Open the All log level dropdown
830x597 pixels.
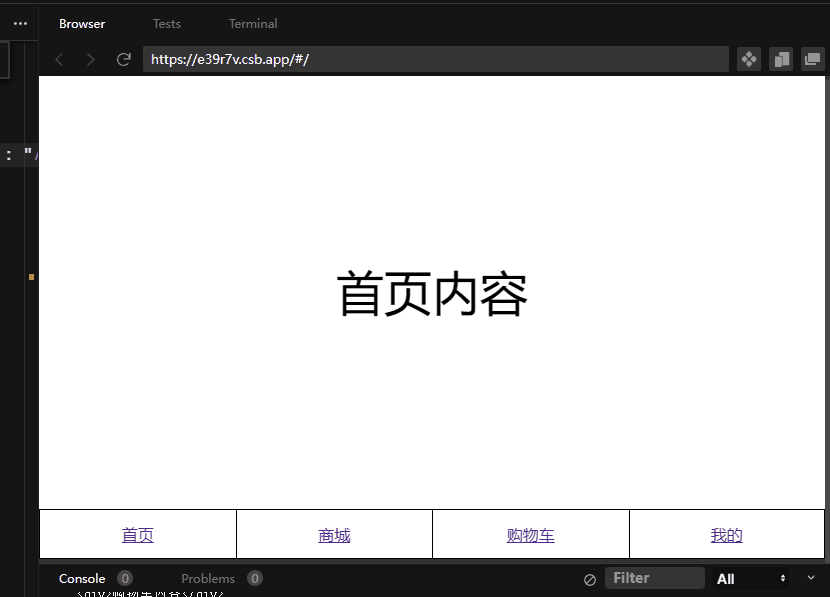[x=751, y=578]
